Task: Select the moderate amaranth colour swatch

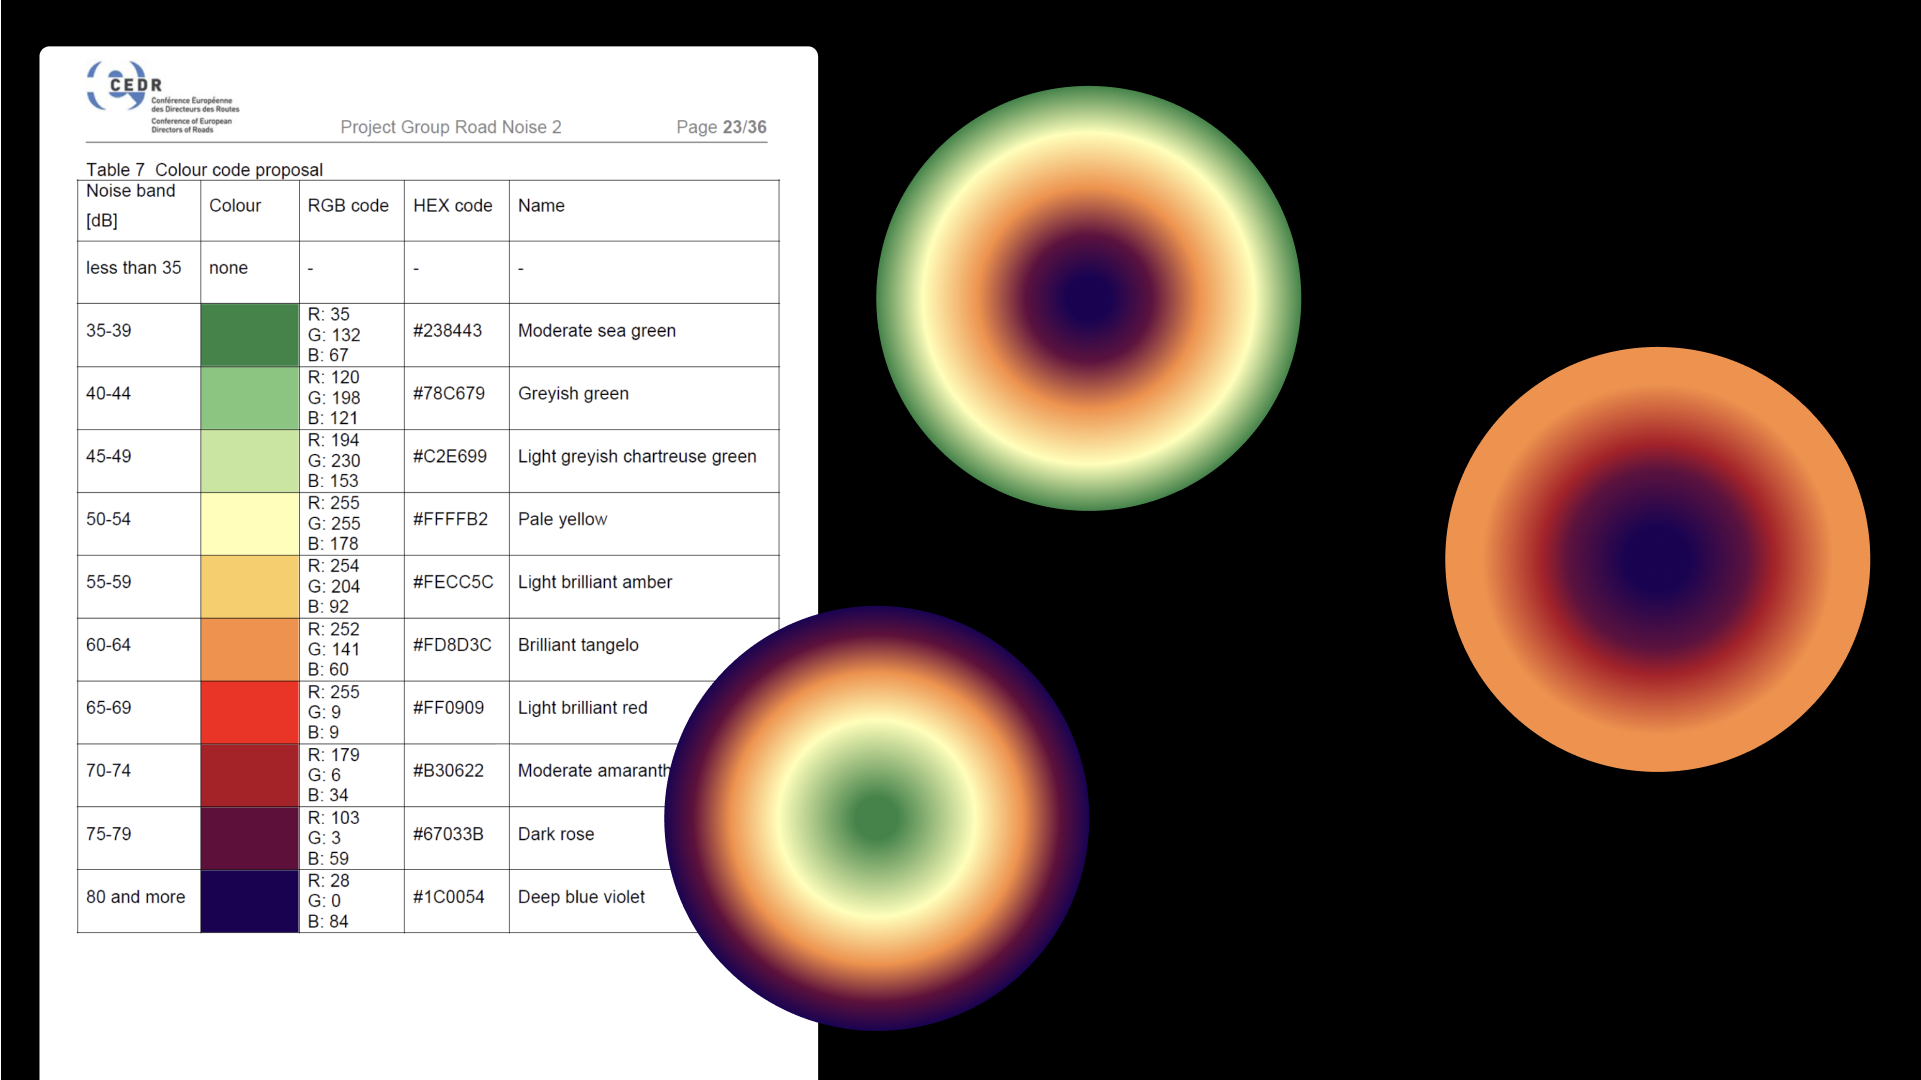Action: 249,775
